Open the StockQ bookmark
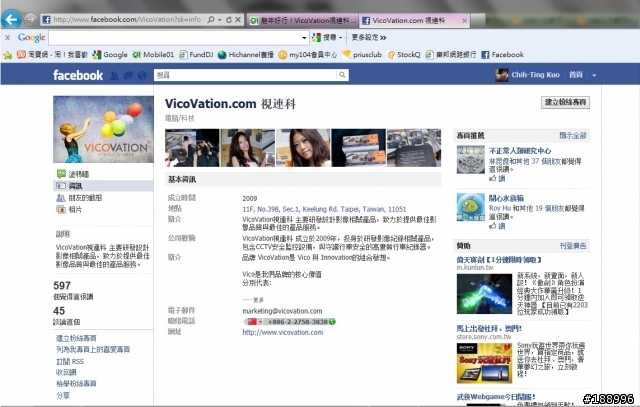Viewport: 640px width, 407px height. click(404, 55)
